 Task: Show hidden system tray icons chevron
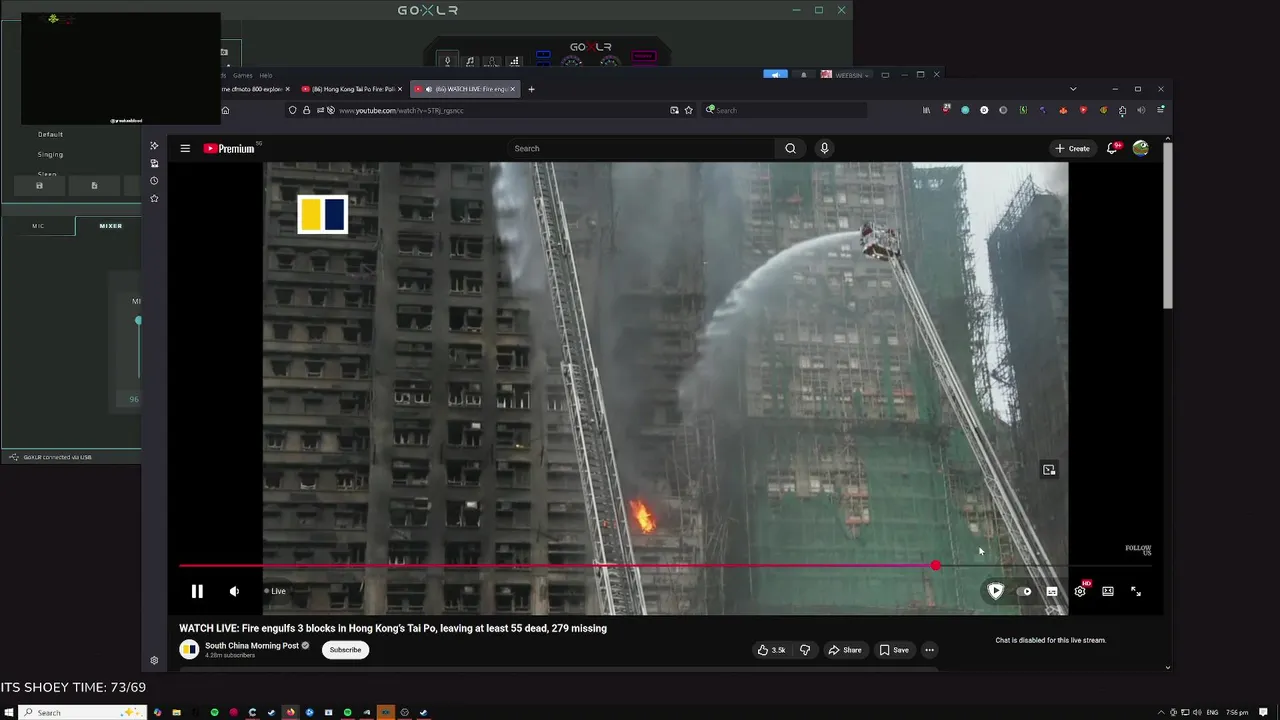click(x=1161, y=712)
